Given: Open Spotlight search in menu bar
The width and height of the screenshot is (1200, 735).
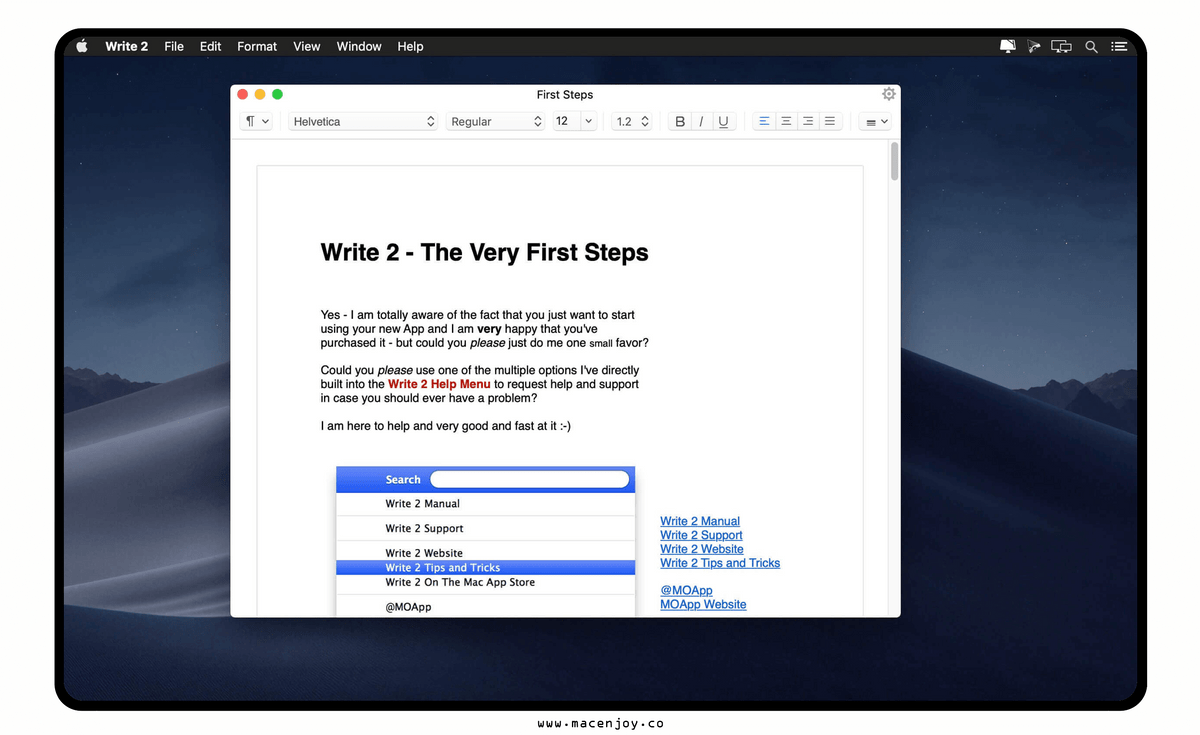Looking at the screenshot, I should pos(1092,46).
